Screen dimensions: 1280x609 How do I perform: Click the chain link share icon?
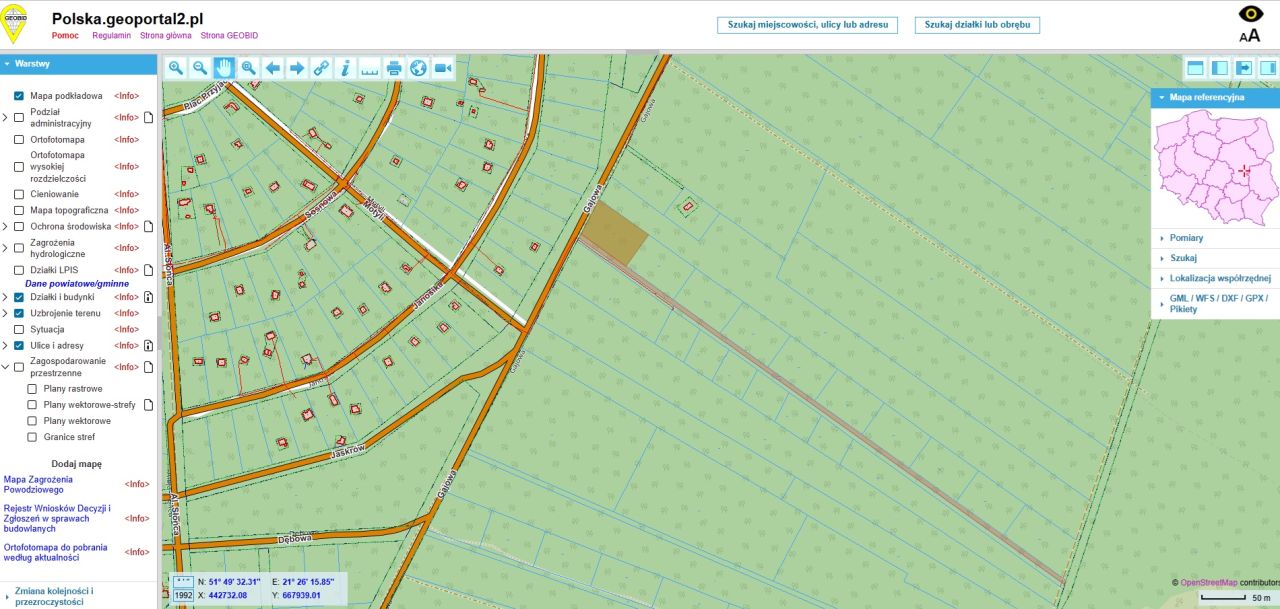321,68
